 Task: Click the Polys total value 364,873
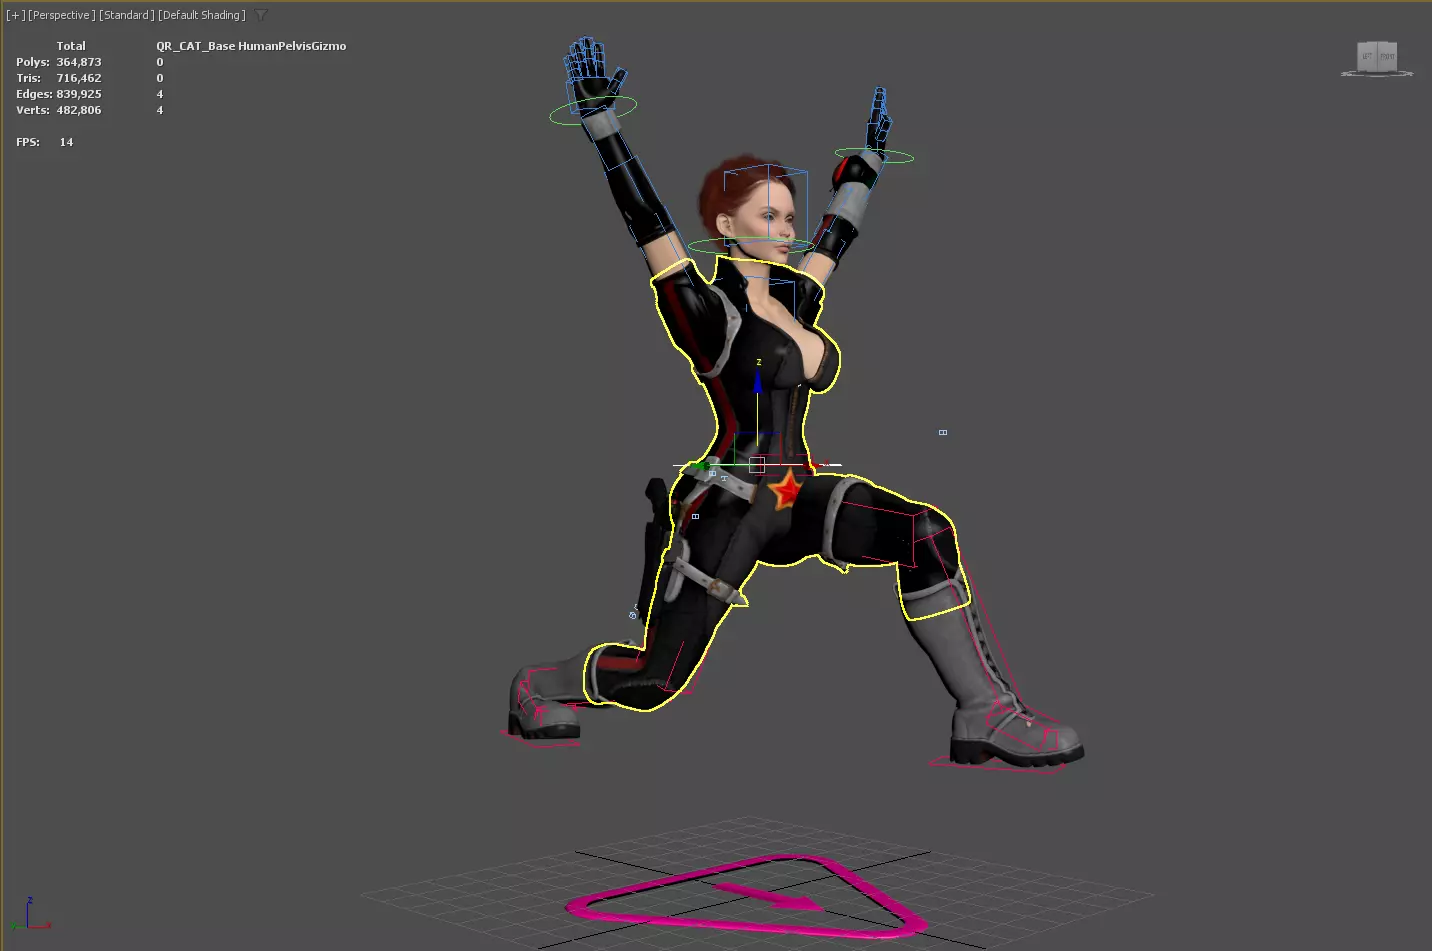(x=79, y=62)
